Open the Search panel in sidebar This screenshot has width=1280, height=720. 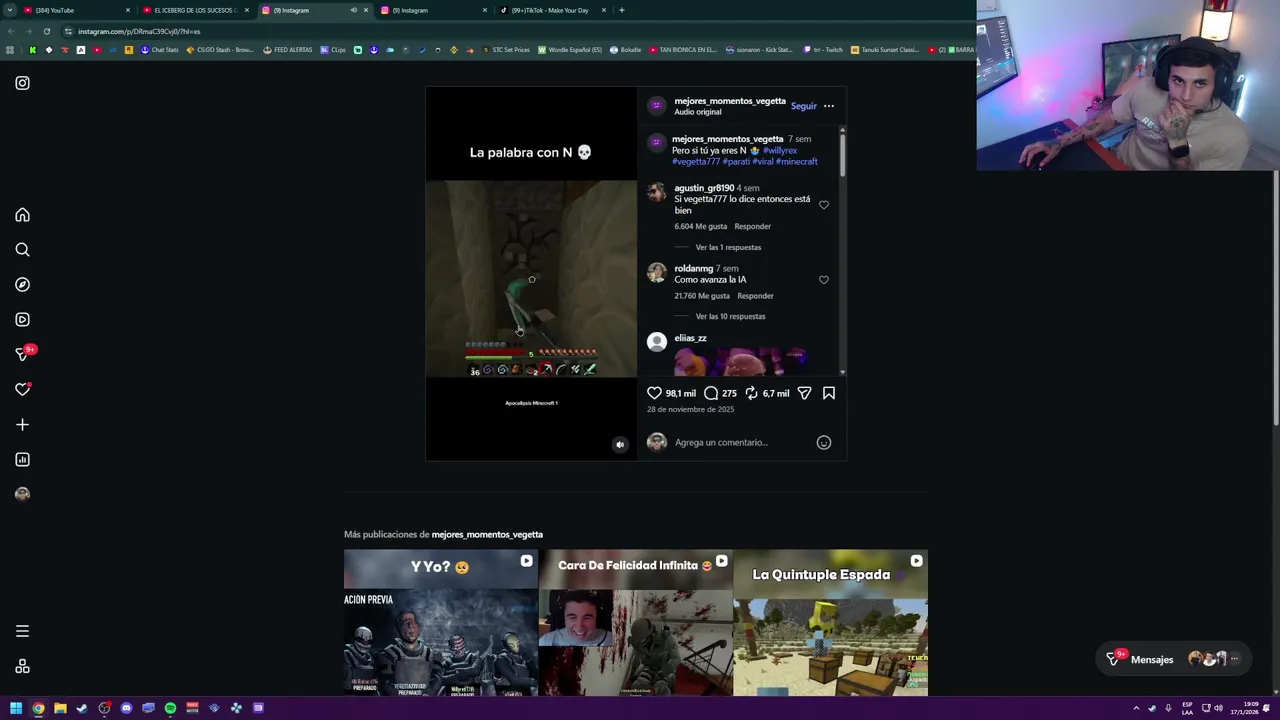tap(22, 250)
